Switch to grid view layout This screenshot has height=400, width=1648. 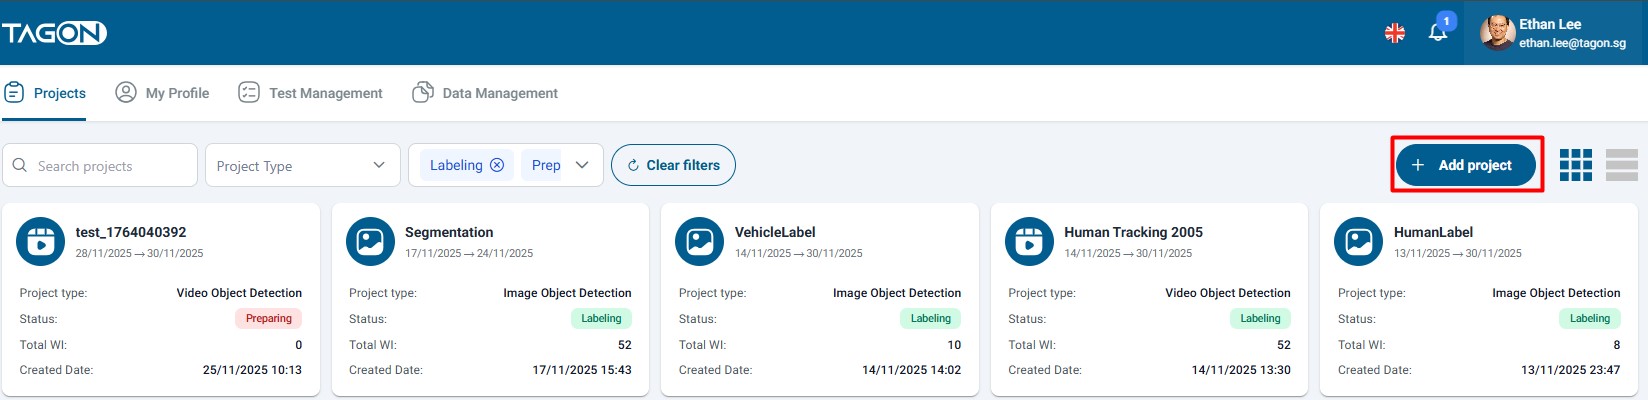click(1575, 165)
